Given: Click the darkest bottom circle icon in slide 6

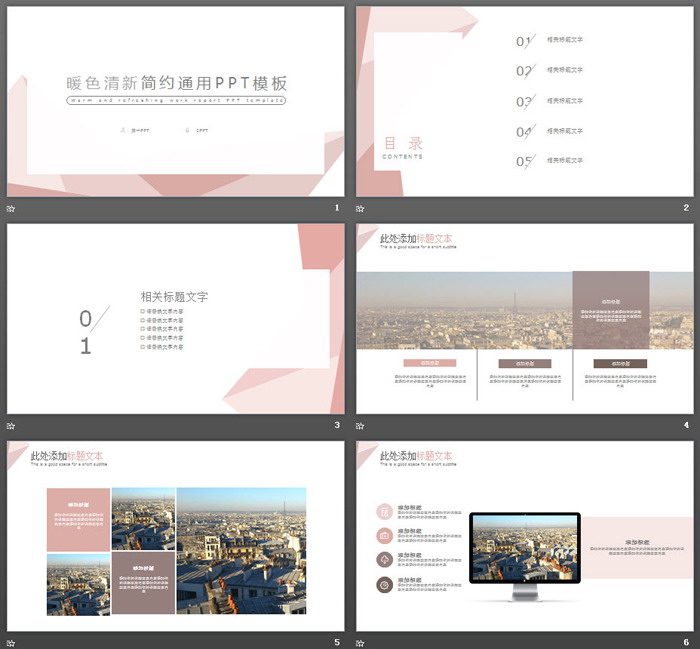Looking at the screenshot, I should coord(385,584).
